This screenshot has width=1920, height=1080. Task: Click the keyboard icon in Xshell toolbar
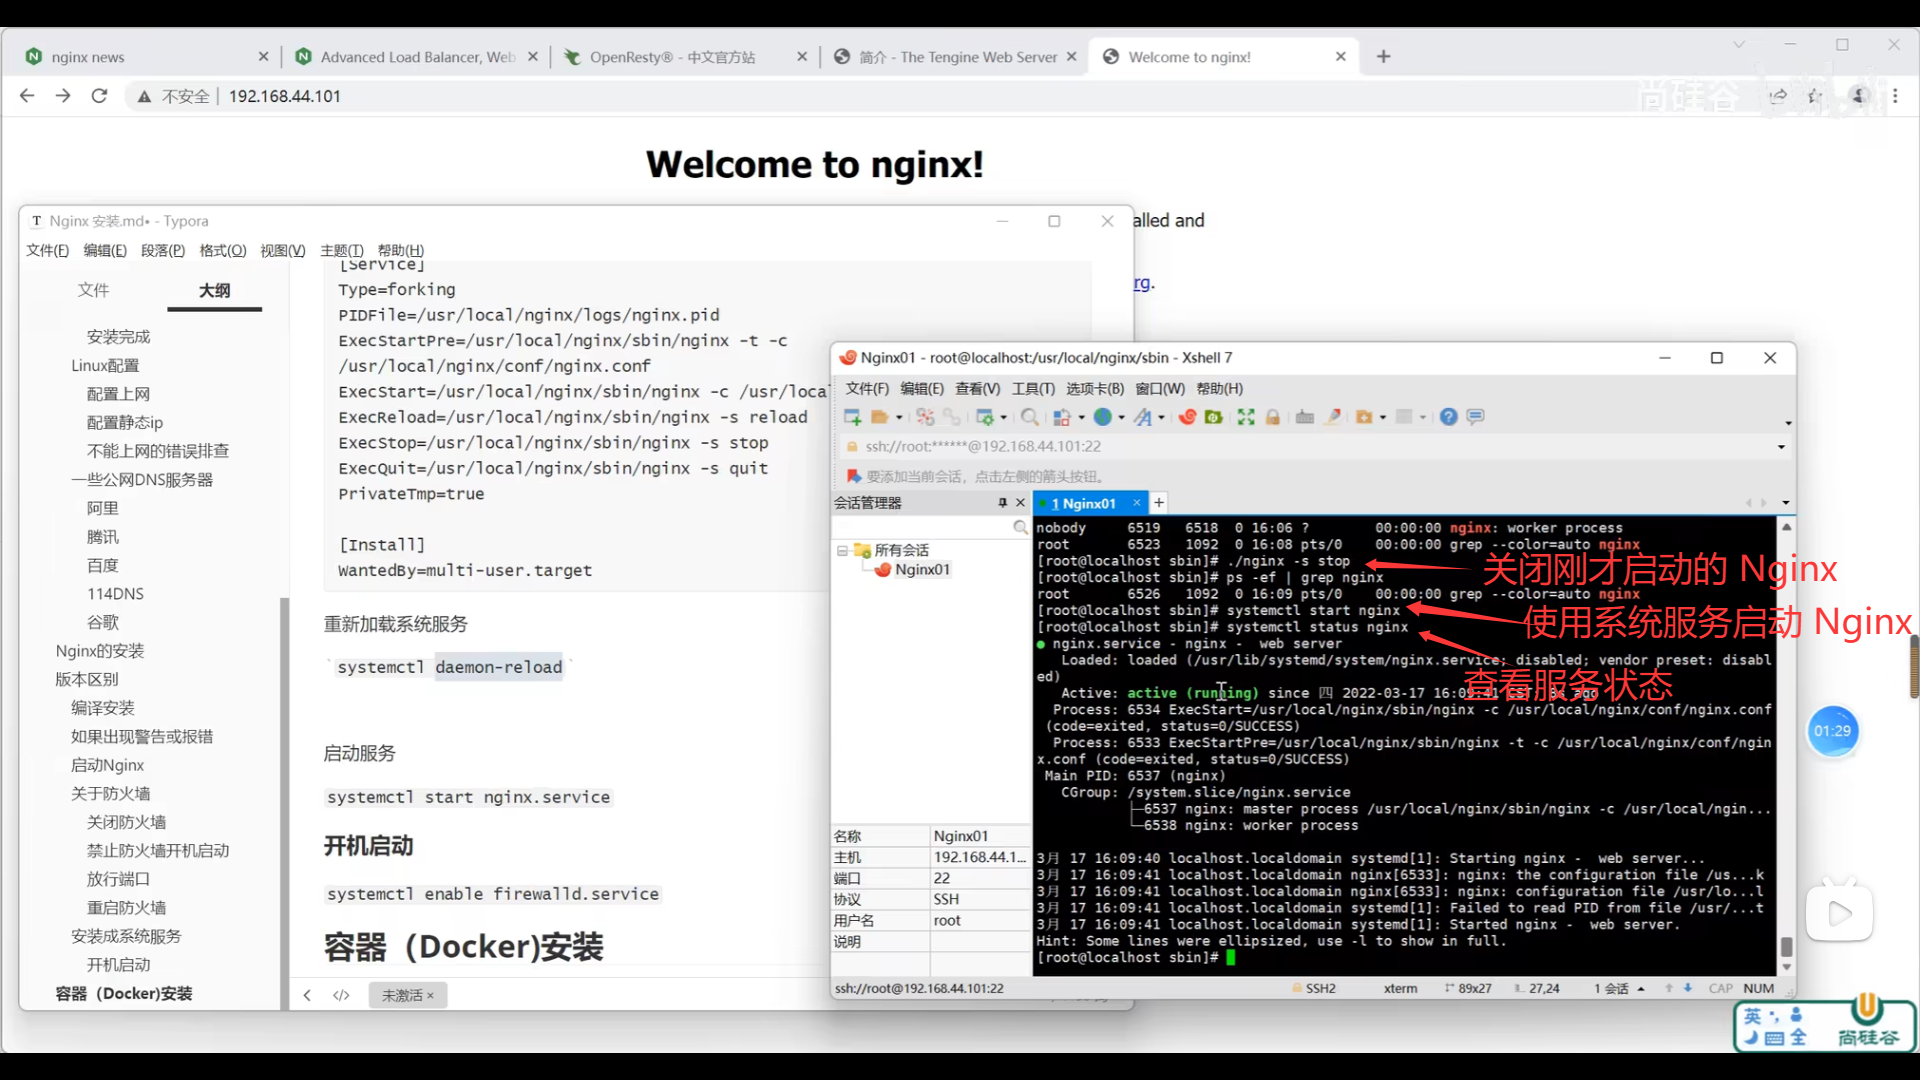point(1305,417)
